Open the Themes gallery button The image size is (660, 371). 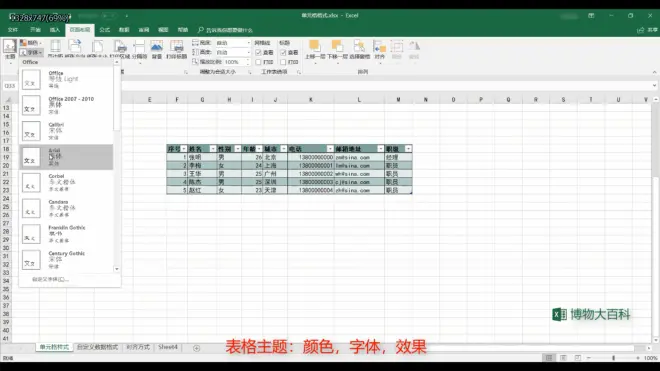point(10,50)
